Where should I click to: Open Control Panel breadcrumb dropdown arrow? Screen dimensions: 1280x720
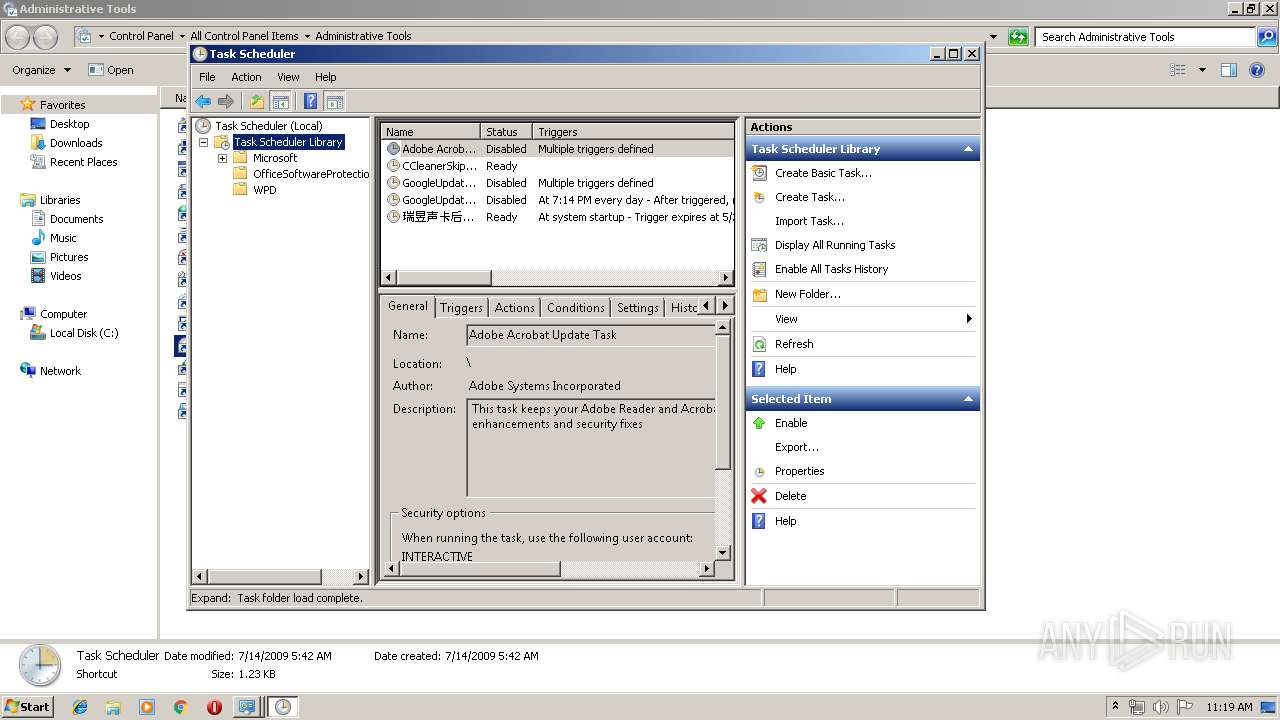pyautogui.click(x=182, y=36)
